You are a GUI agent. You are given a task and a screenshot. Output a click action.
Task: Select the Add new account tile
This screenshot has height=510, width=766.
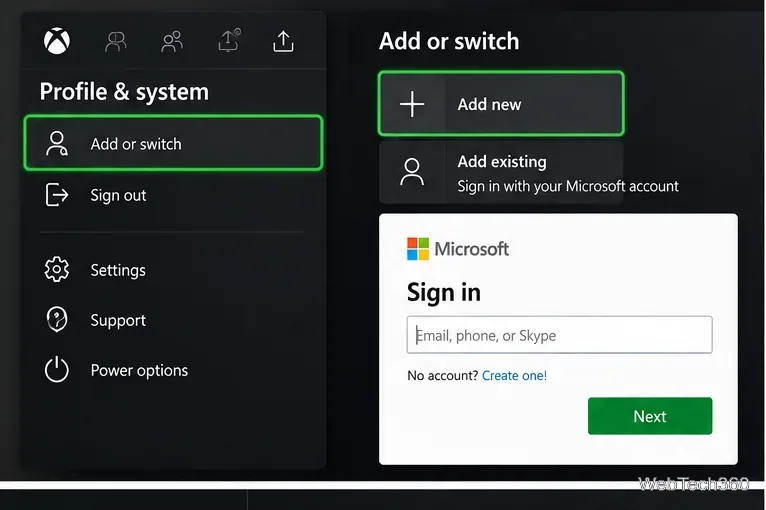501,104
